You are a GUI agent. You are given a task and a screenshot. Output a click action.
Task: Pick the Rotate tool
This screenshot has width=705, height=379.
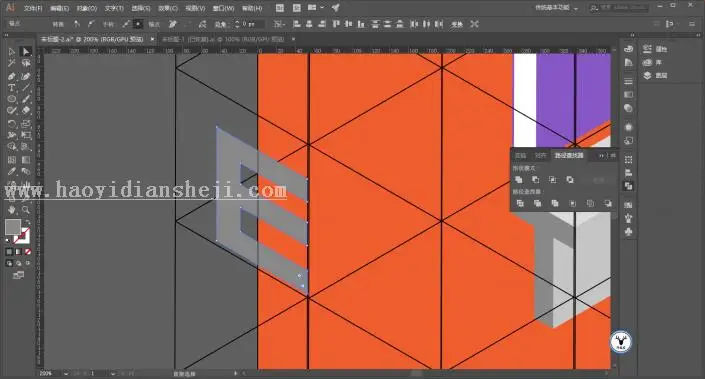tap(12, 123)
